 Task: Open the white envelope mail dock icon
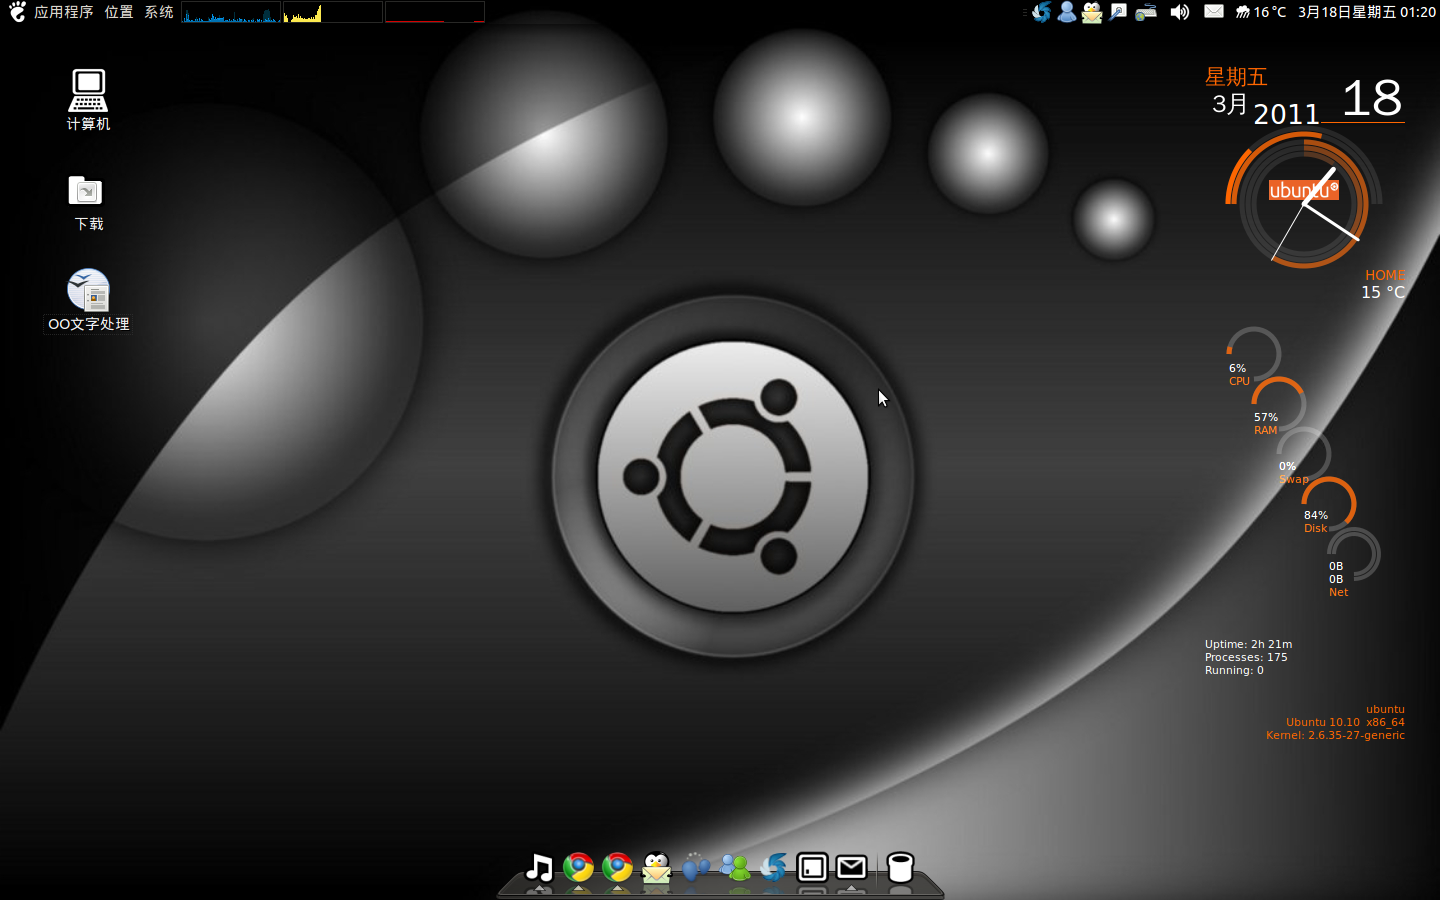pyautogui.click(x=851, y=867)
